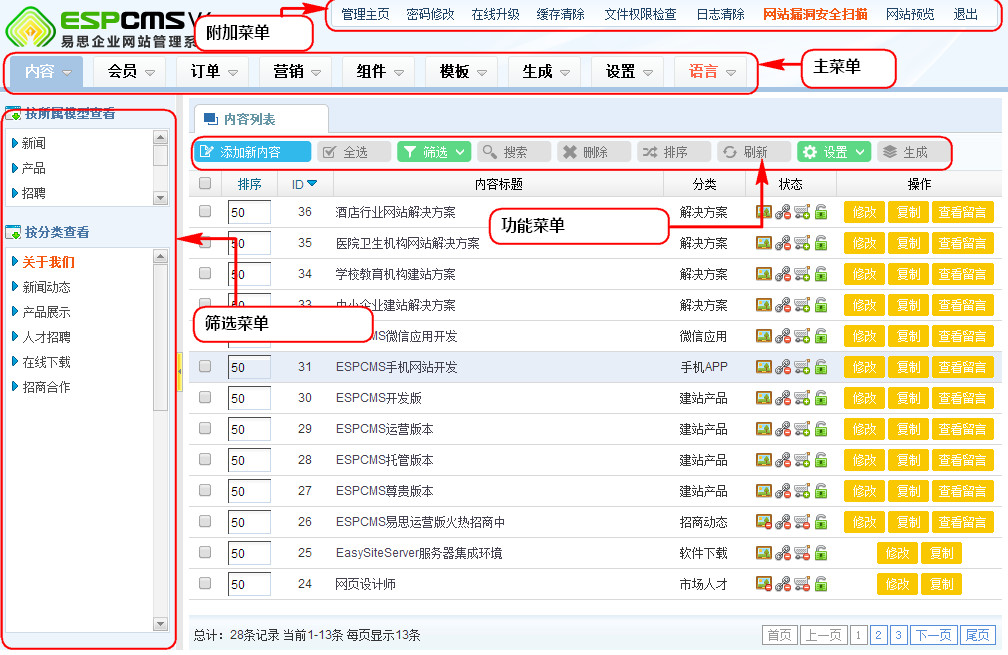Click the cart icon in ESPCMS运营版本 row
The image size is (1008, 655).
point(802,429)
